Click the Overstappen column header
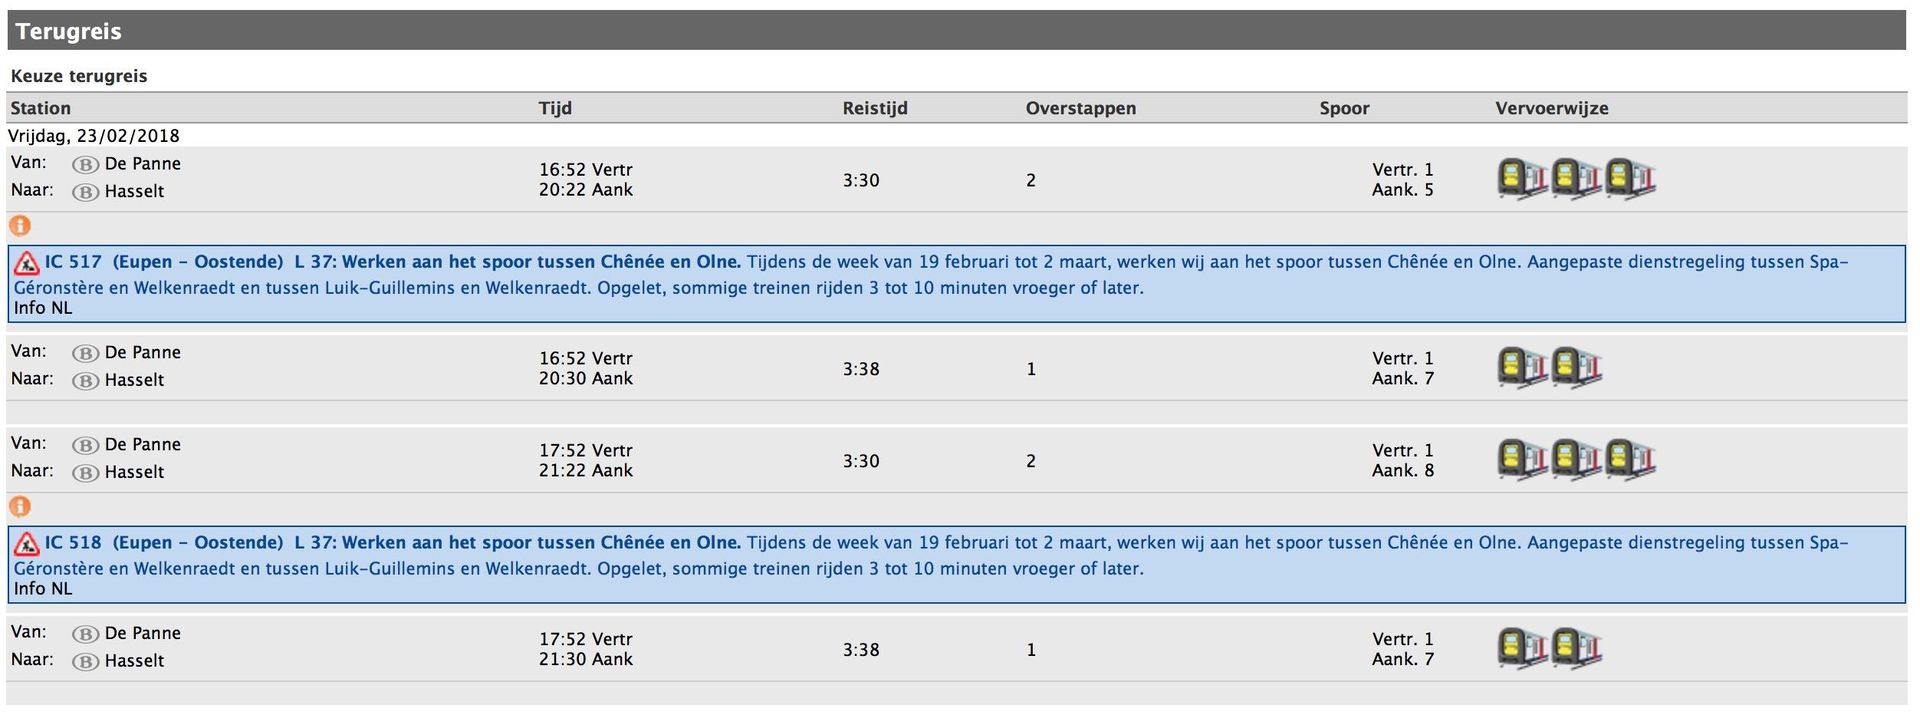Image resolution: width=1920 pixels, height=715 pixels. [1080, 108]
